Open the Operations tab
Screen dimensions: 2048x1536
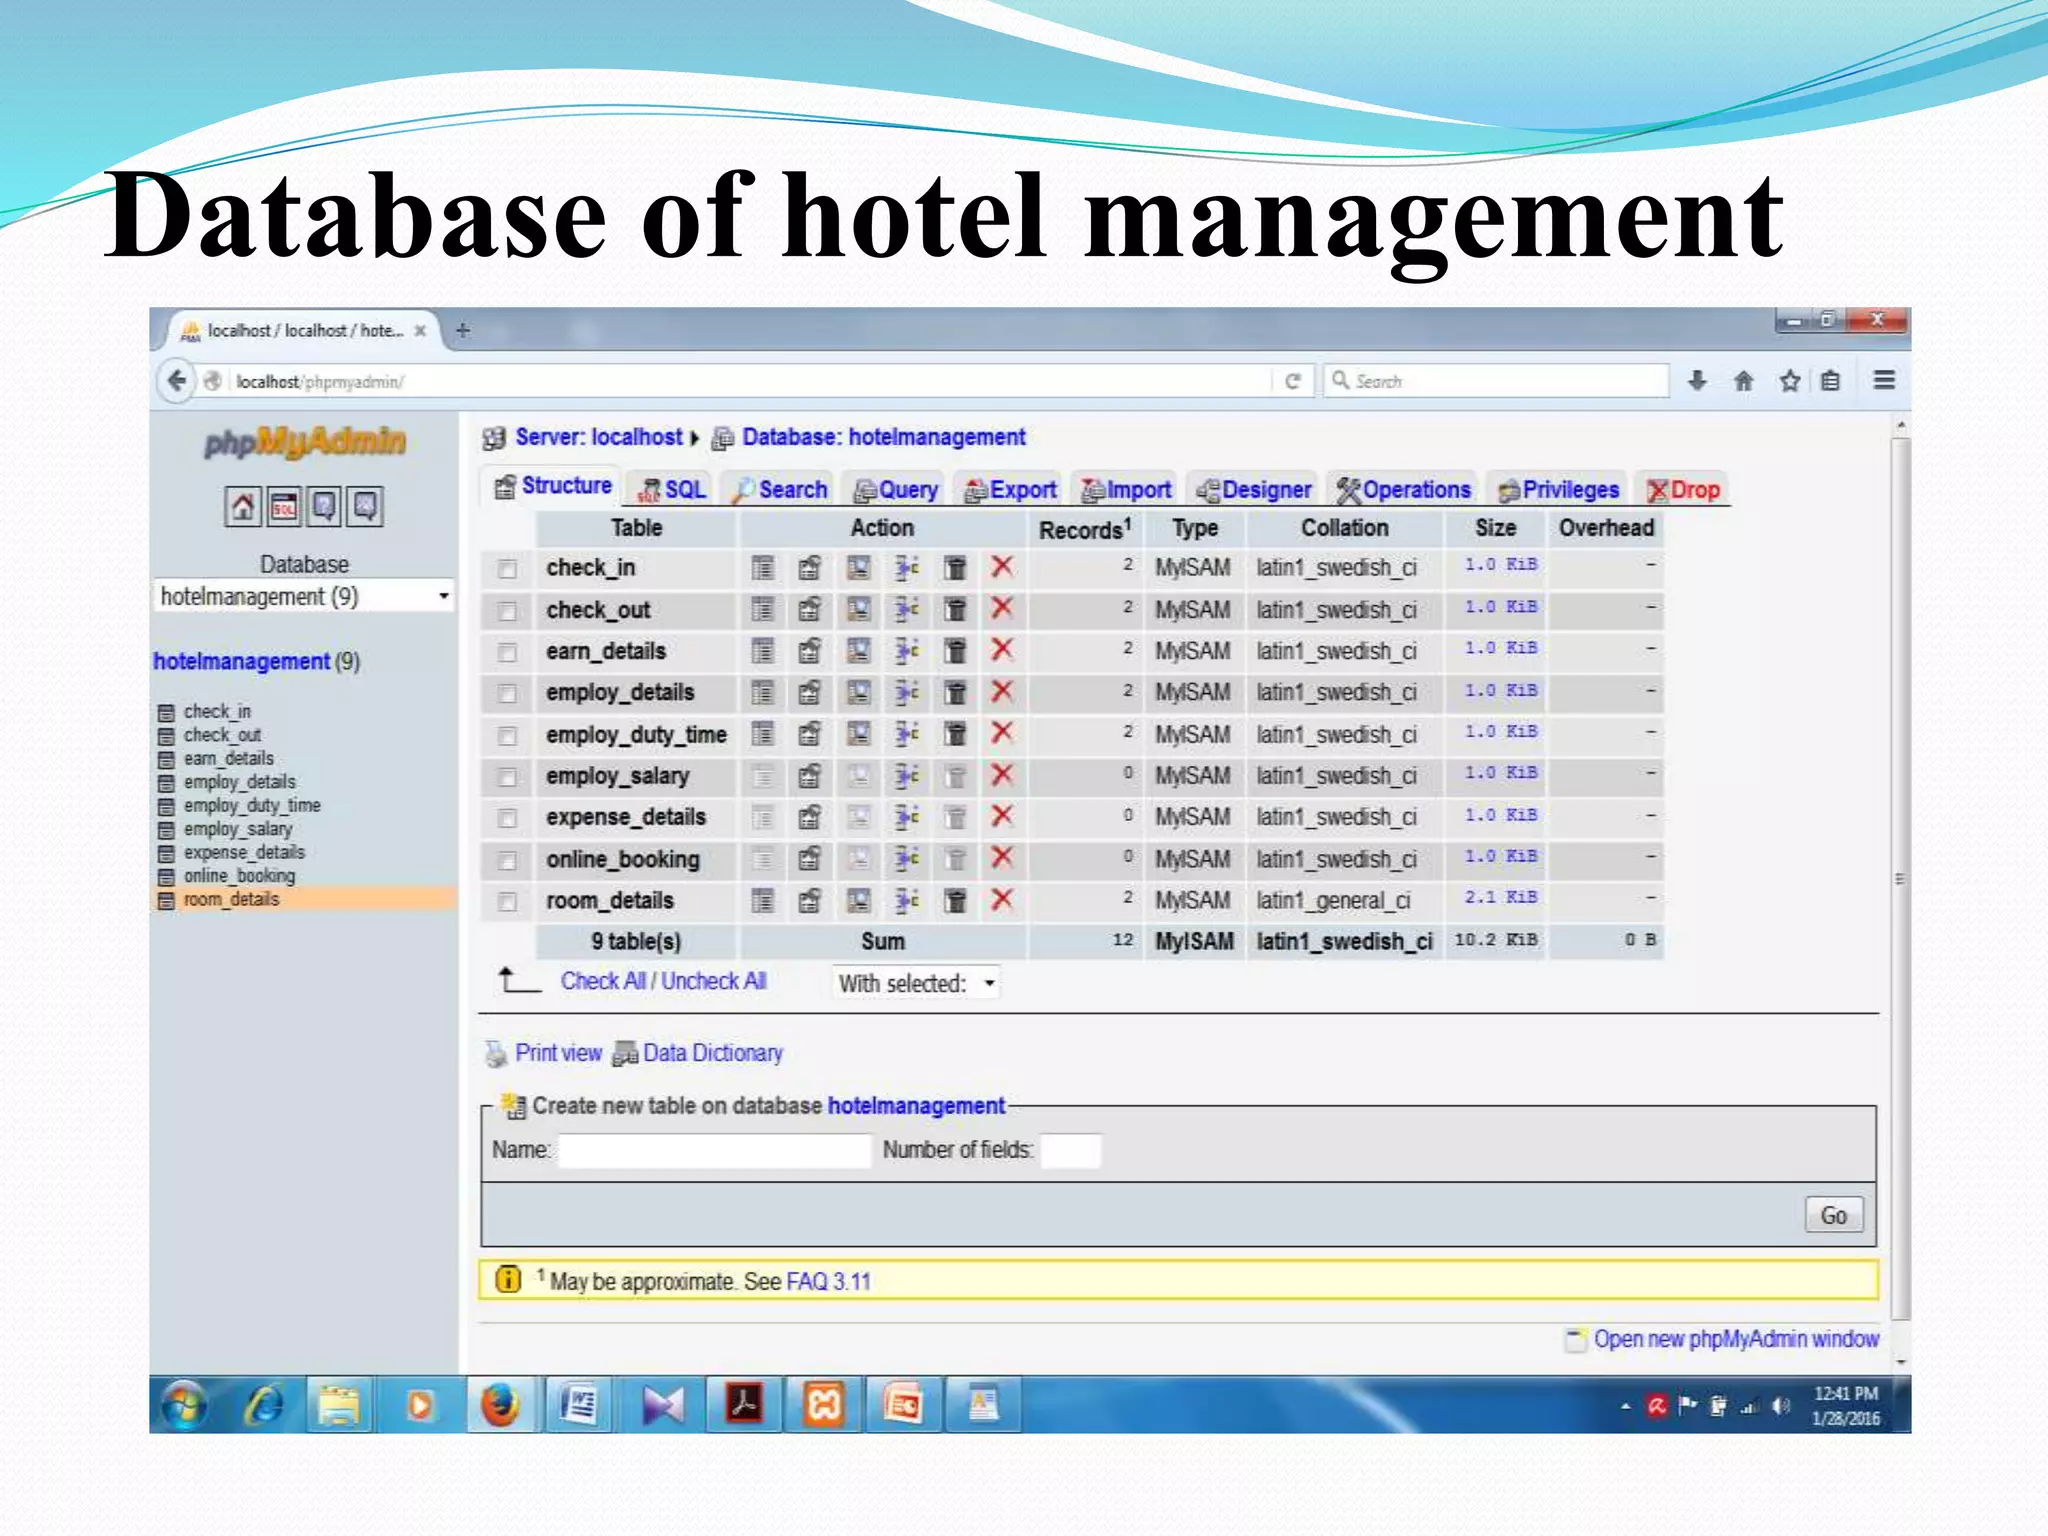[1404, 489]
